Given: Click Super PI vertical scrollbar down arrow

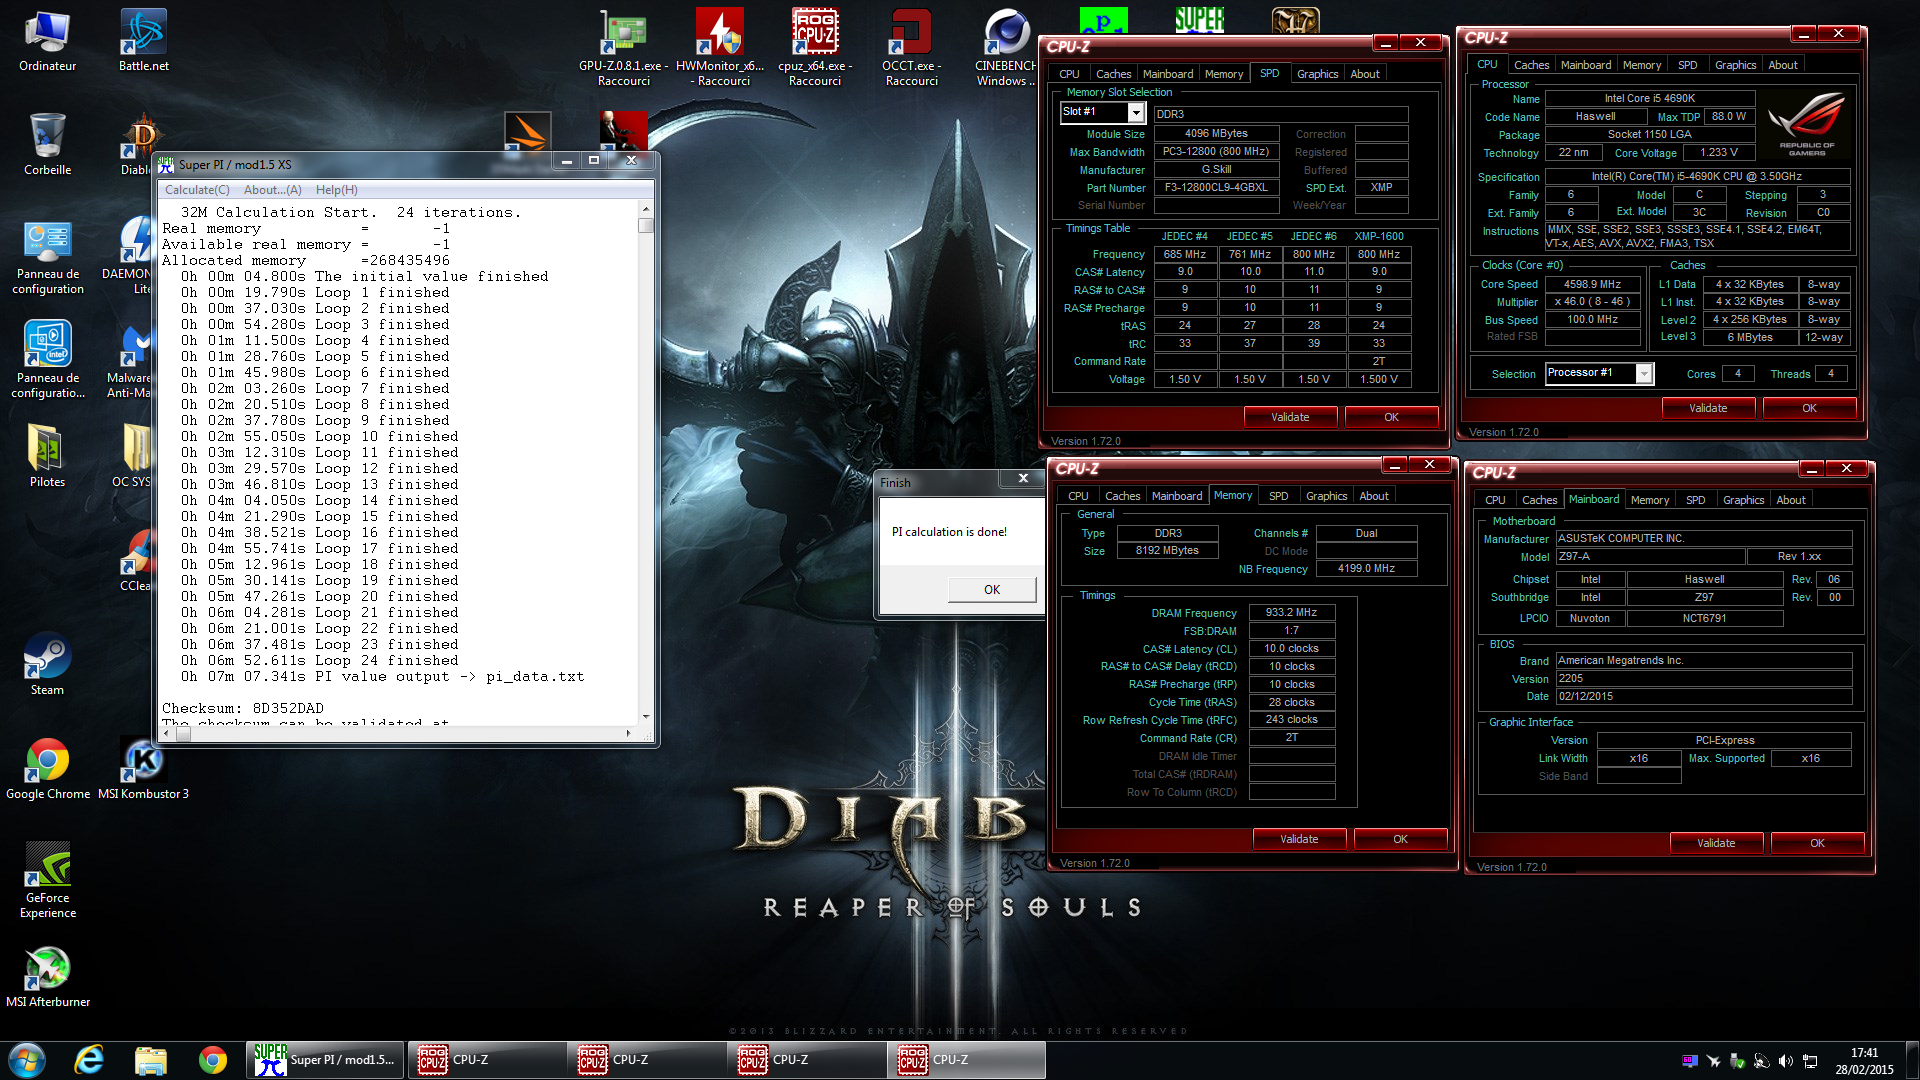Looking at the screenshot, I should pyautogui.click(x=646, y=716).
